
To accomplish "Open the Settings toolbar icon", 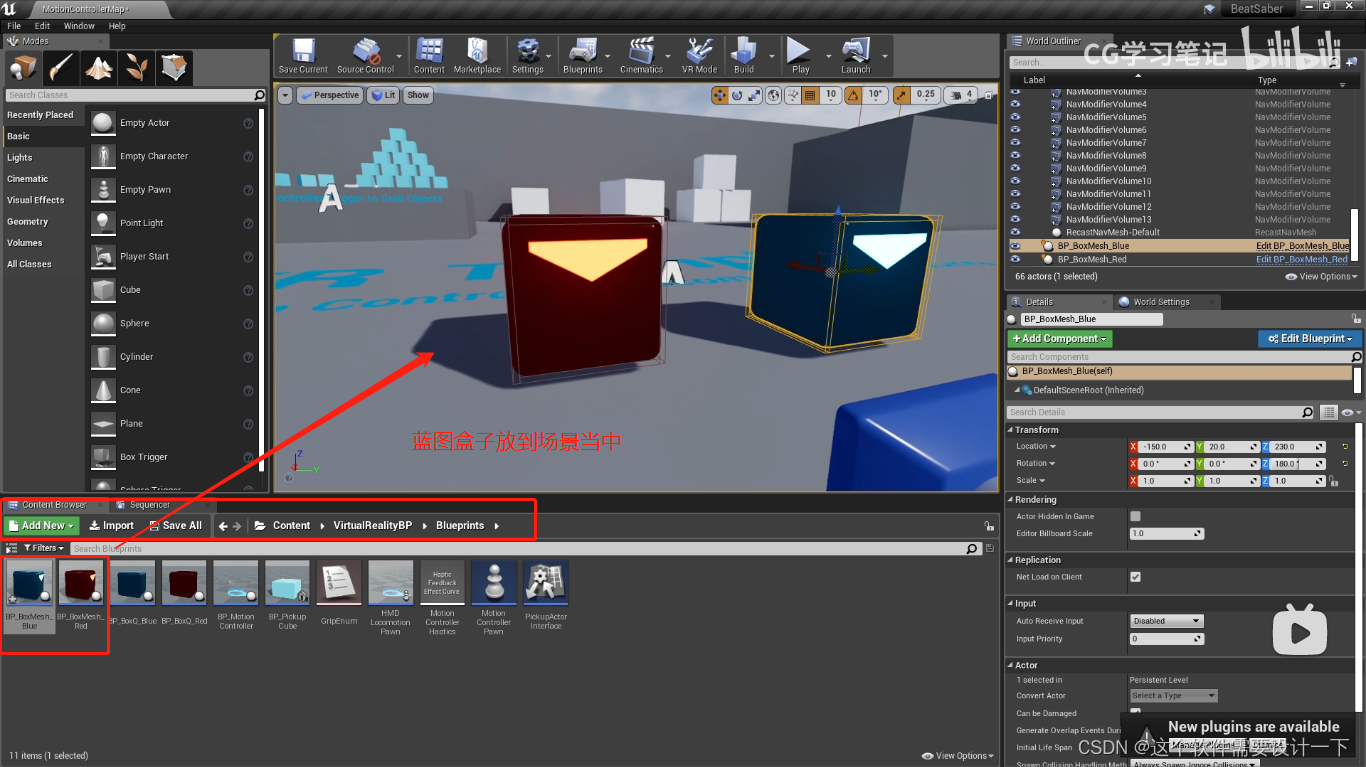I will coord(527,55).
